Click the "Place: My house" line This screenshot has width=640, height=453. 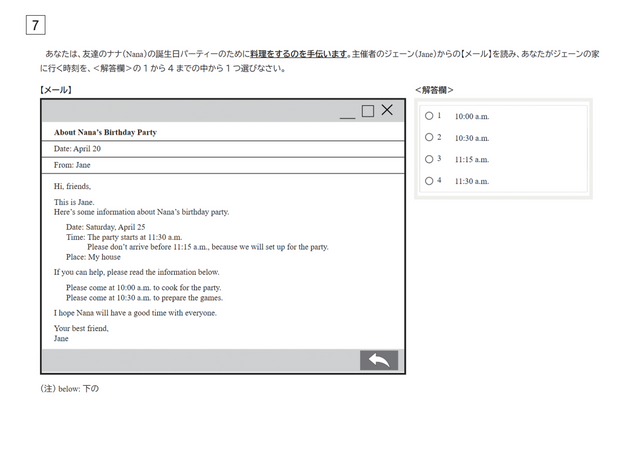[93, 257]
